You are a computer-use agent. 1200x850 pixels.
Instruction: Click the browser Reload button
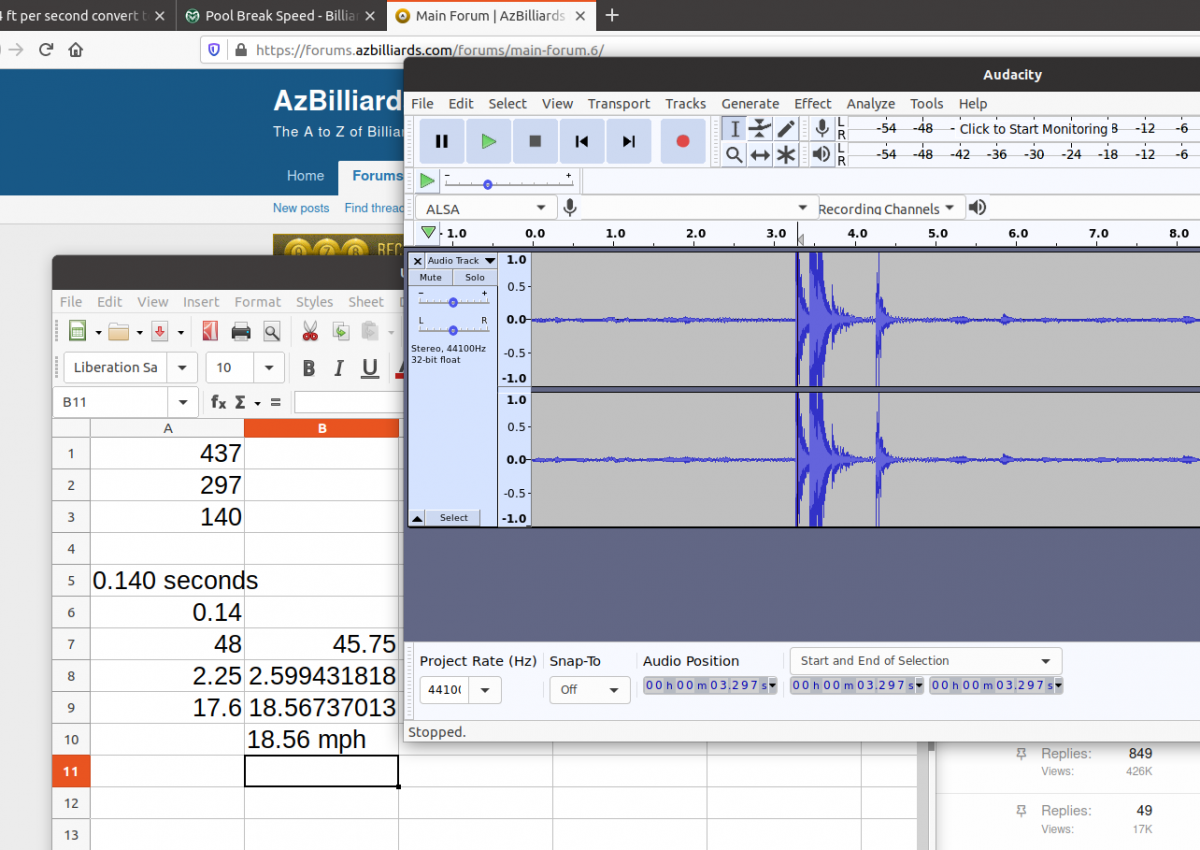tap(46, 49)
